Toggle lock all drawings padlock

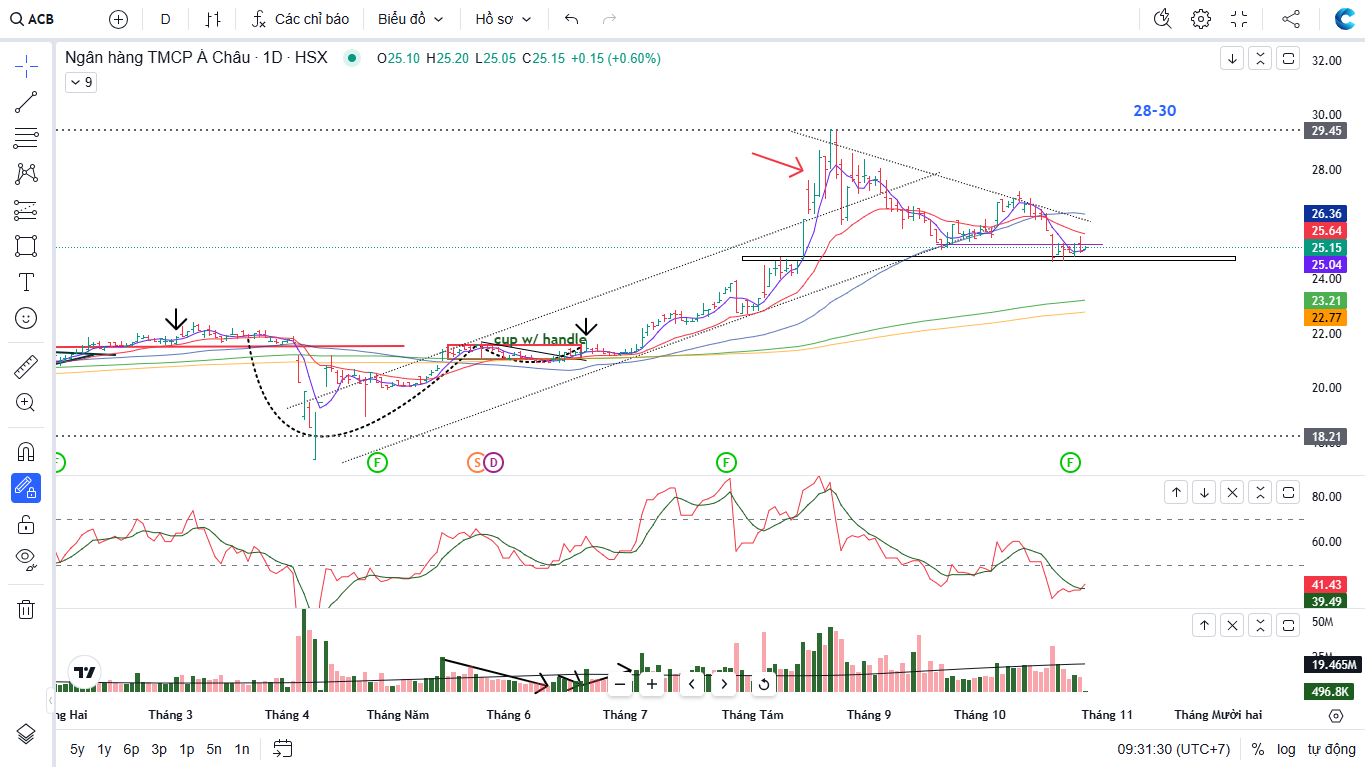point(26,524)
